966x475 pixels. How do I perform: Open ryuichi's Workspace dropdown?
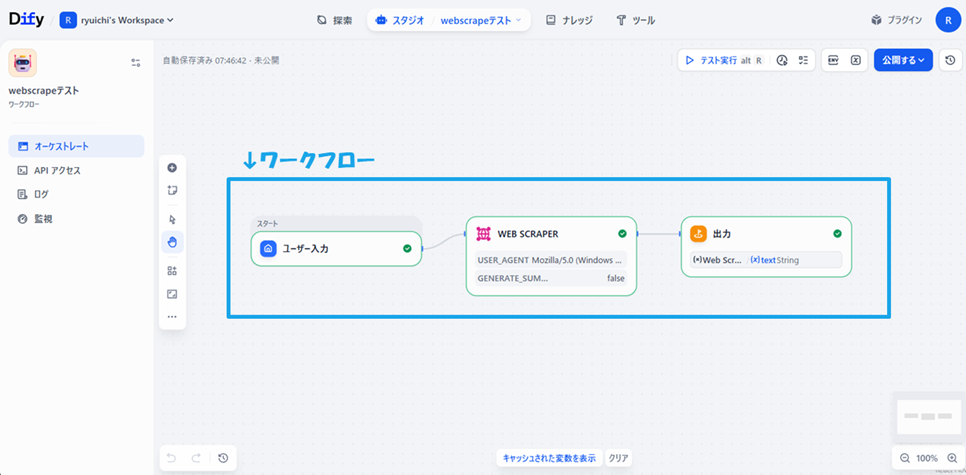pos(117,20)
